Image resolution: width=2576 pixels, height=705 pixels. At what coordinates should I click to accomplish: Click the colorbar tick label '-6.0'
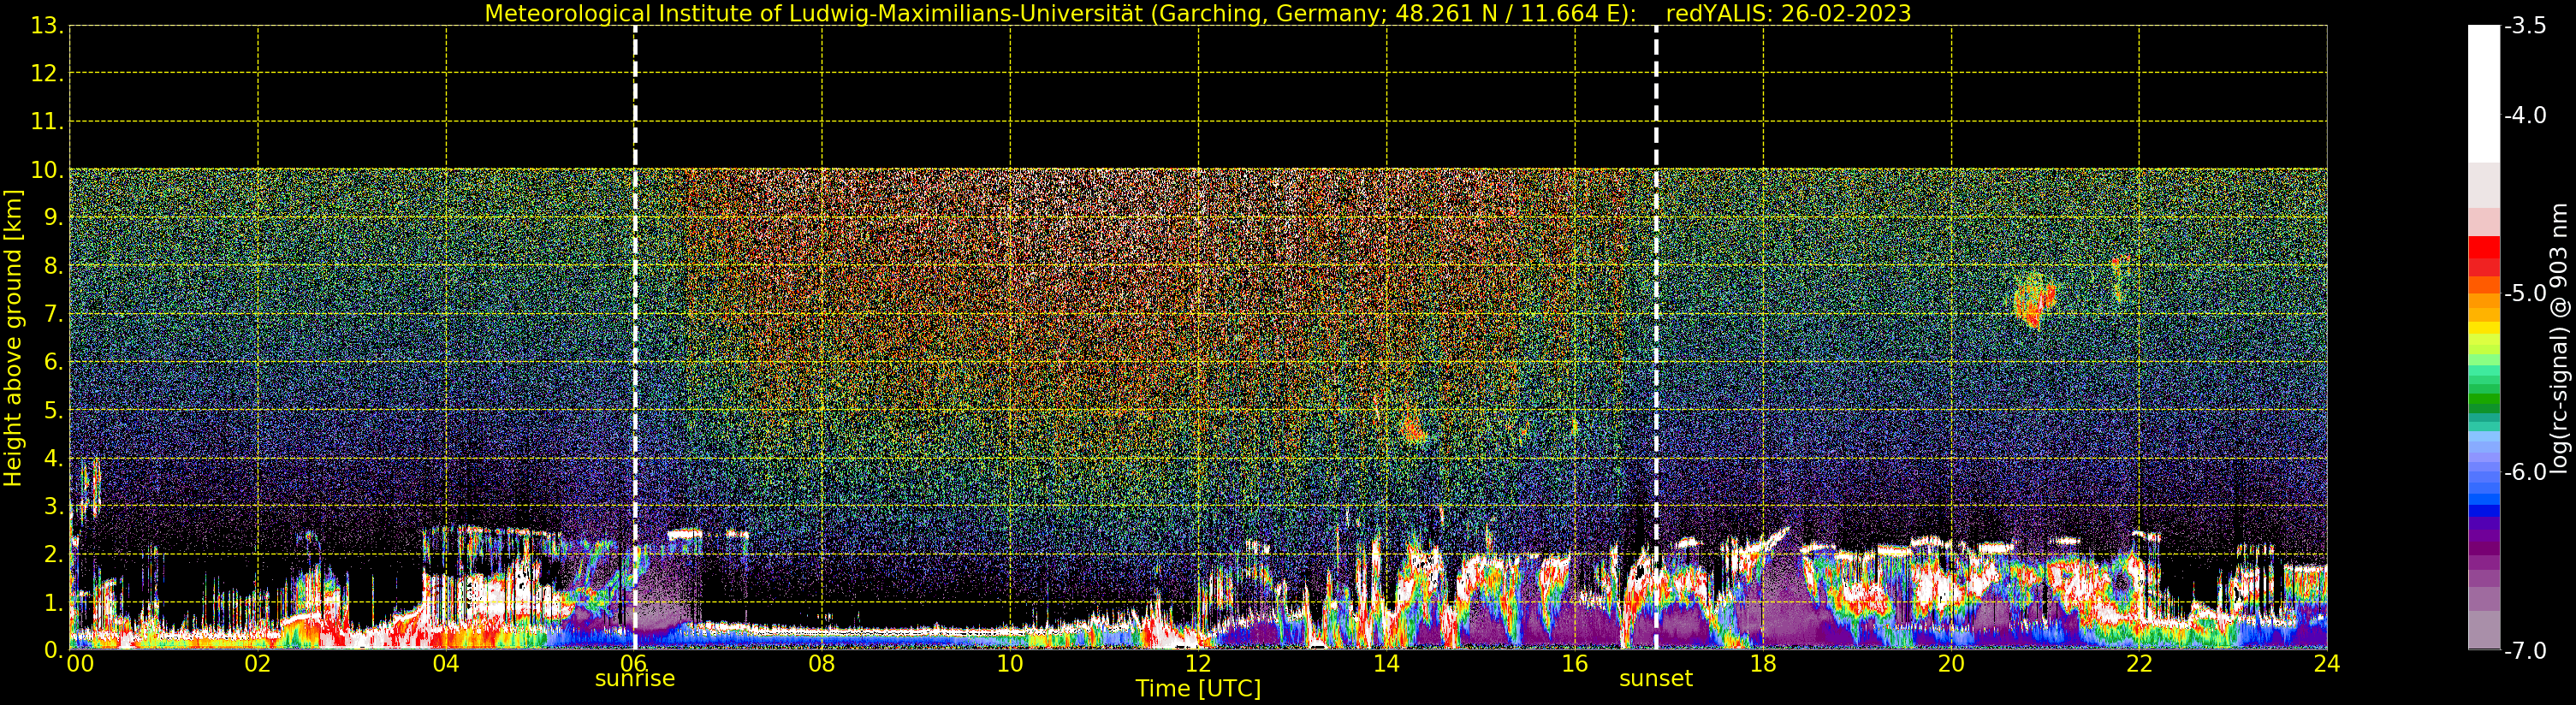(x=2525, y=472)
